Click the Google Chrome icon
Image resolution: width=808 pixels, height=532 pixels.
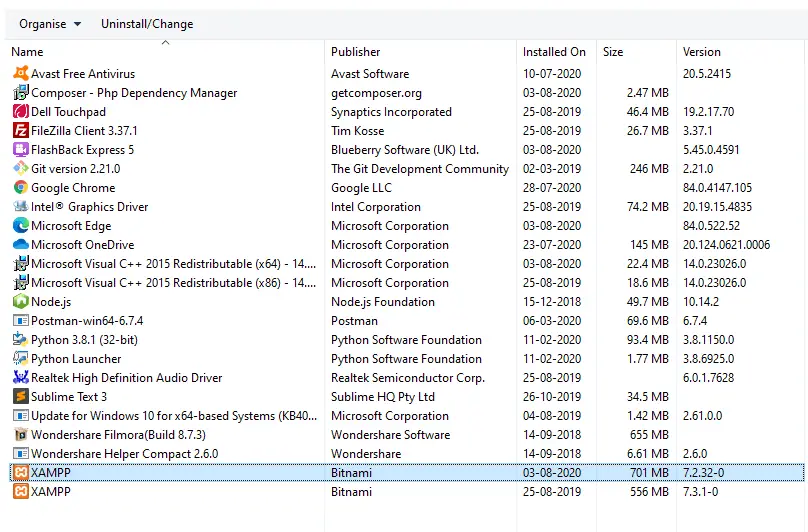[21, 188]
